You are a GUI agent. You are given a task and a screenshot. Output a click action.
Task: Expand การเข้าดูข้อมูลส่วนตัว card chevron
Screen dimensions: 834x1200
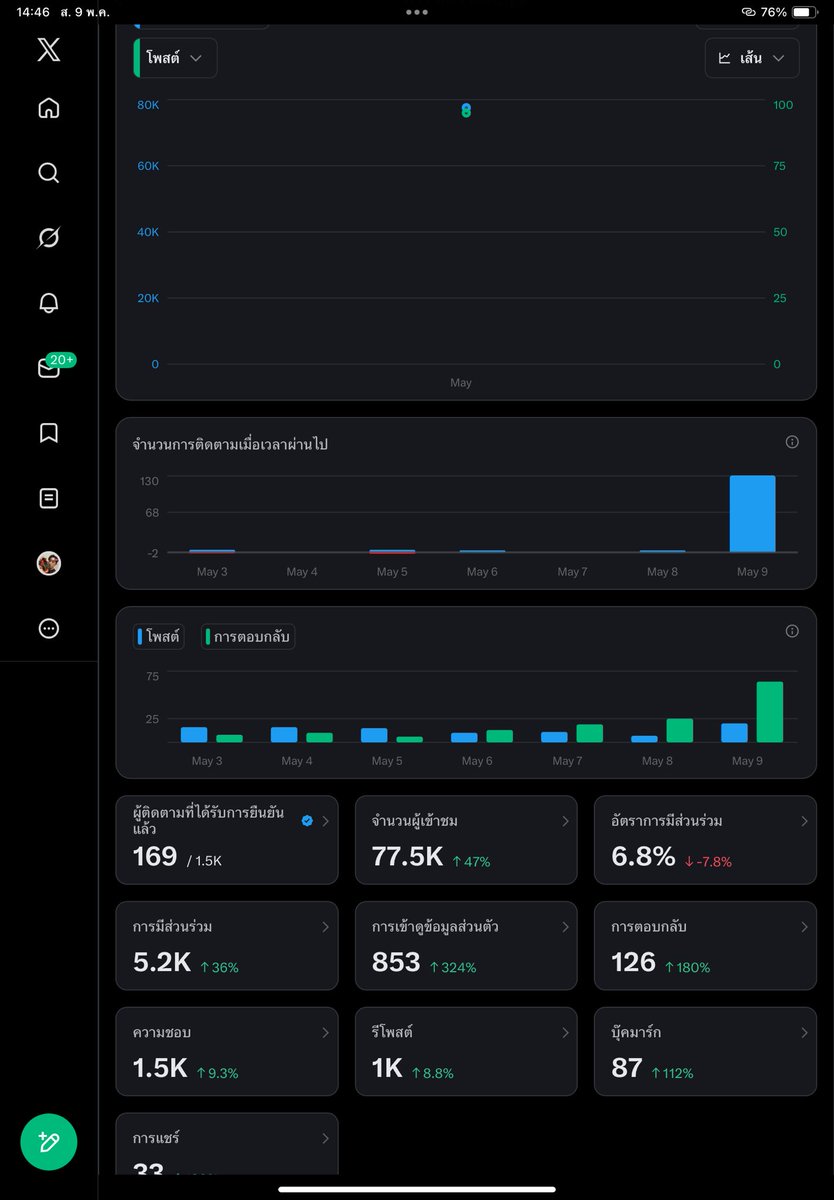[x=565, y=927]
